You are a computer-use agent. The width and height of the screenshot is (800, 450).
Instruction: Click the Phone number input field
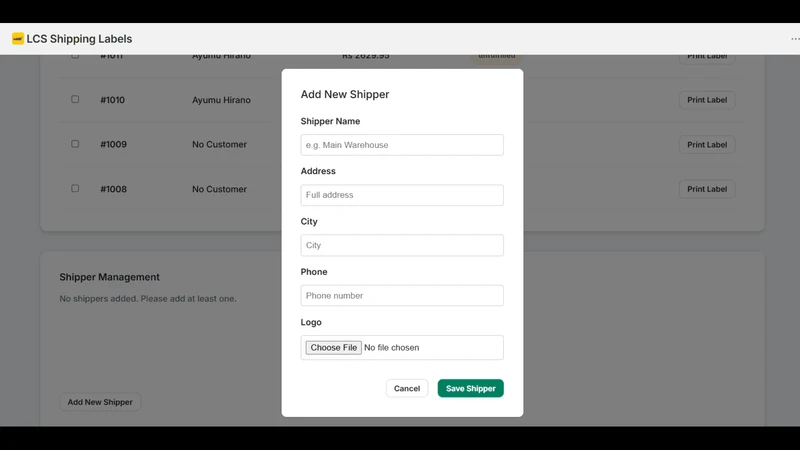pyautogui.click(x=402, y=295)
